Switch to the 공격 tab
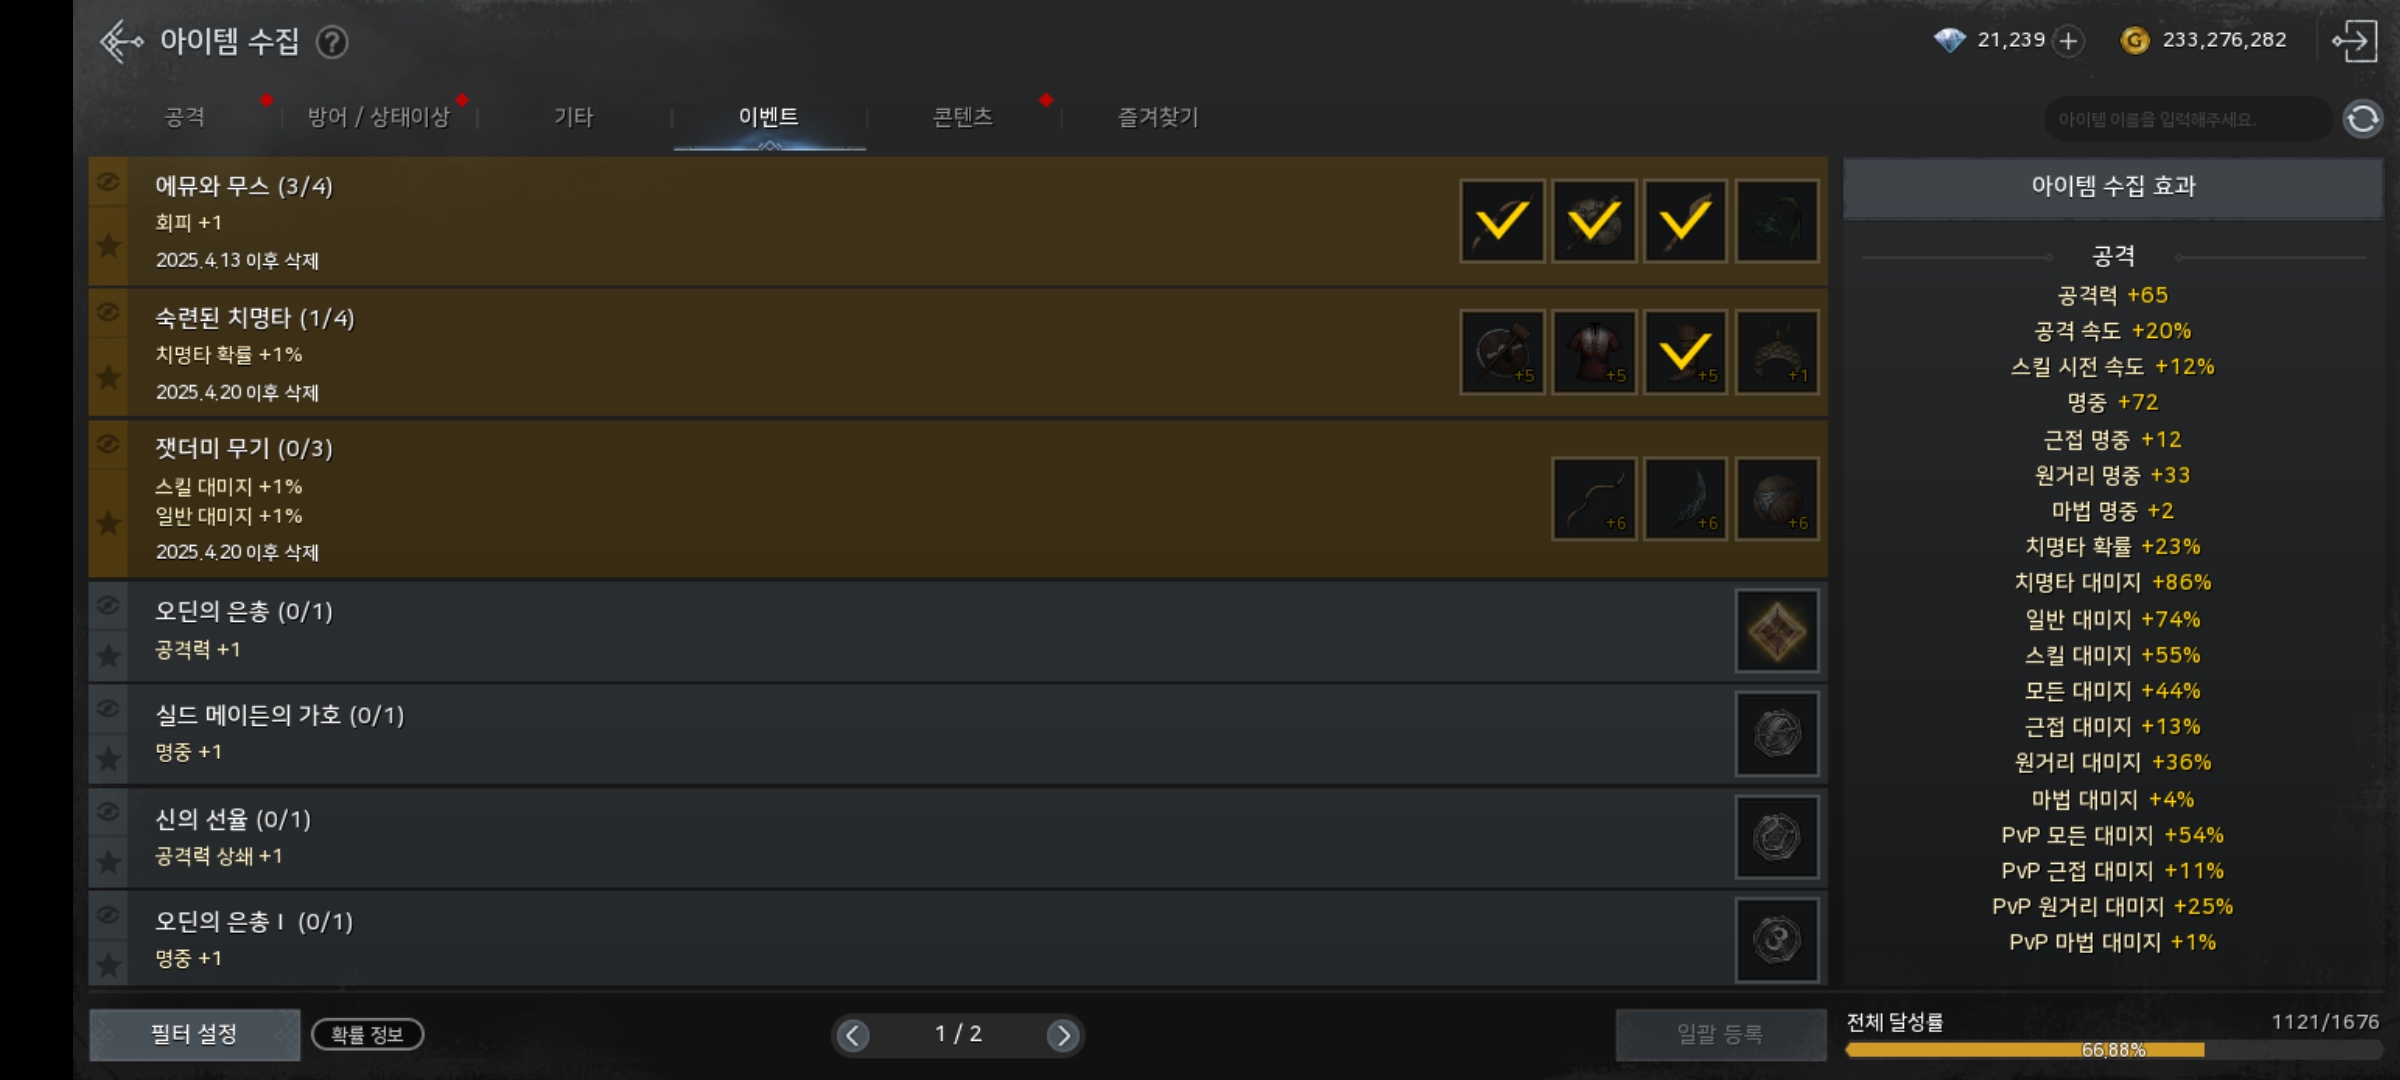 185,117
